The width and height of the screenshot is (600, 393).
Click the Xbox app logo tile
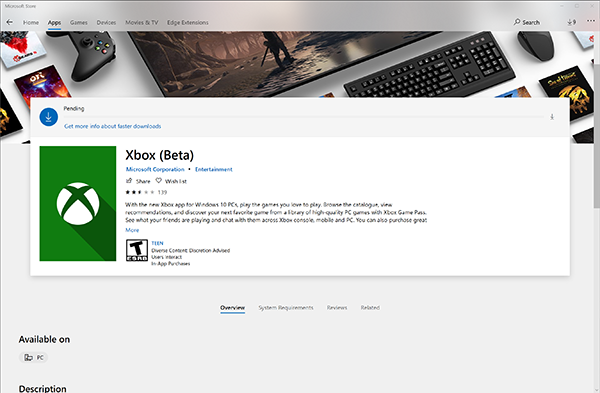78,204
